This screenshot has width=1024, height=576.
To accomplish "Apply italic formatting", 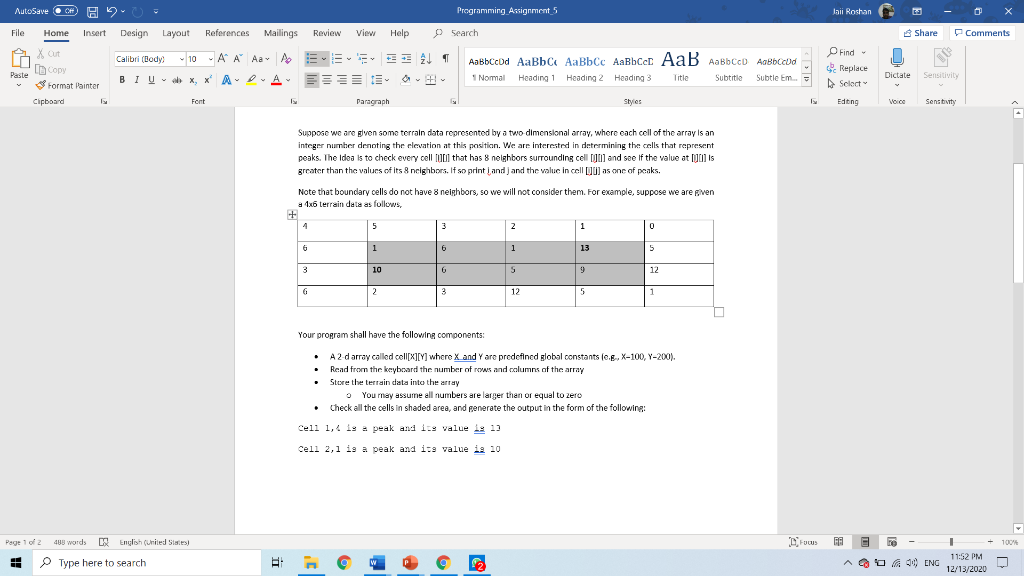I will click(x=137, y=80).
